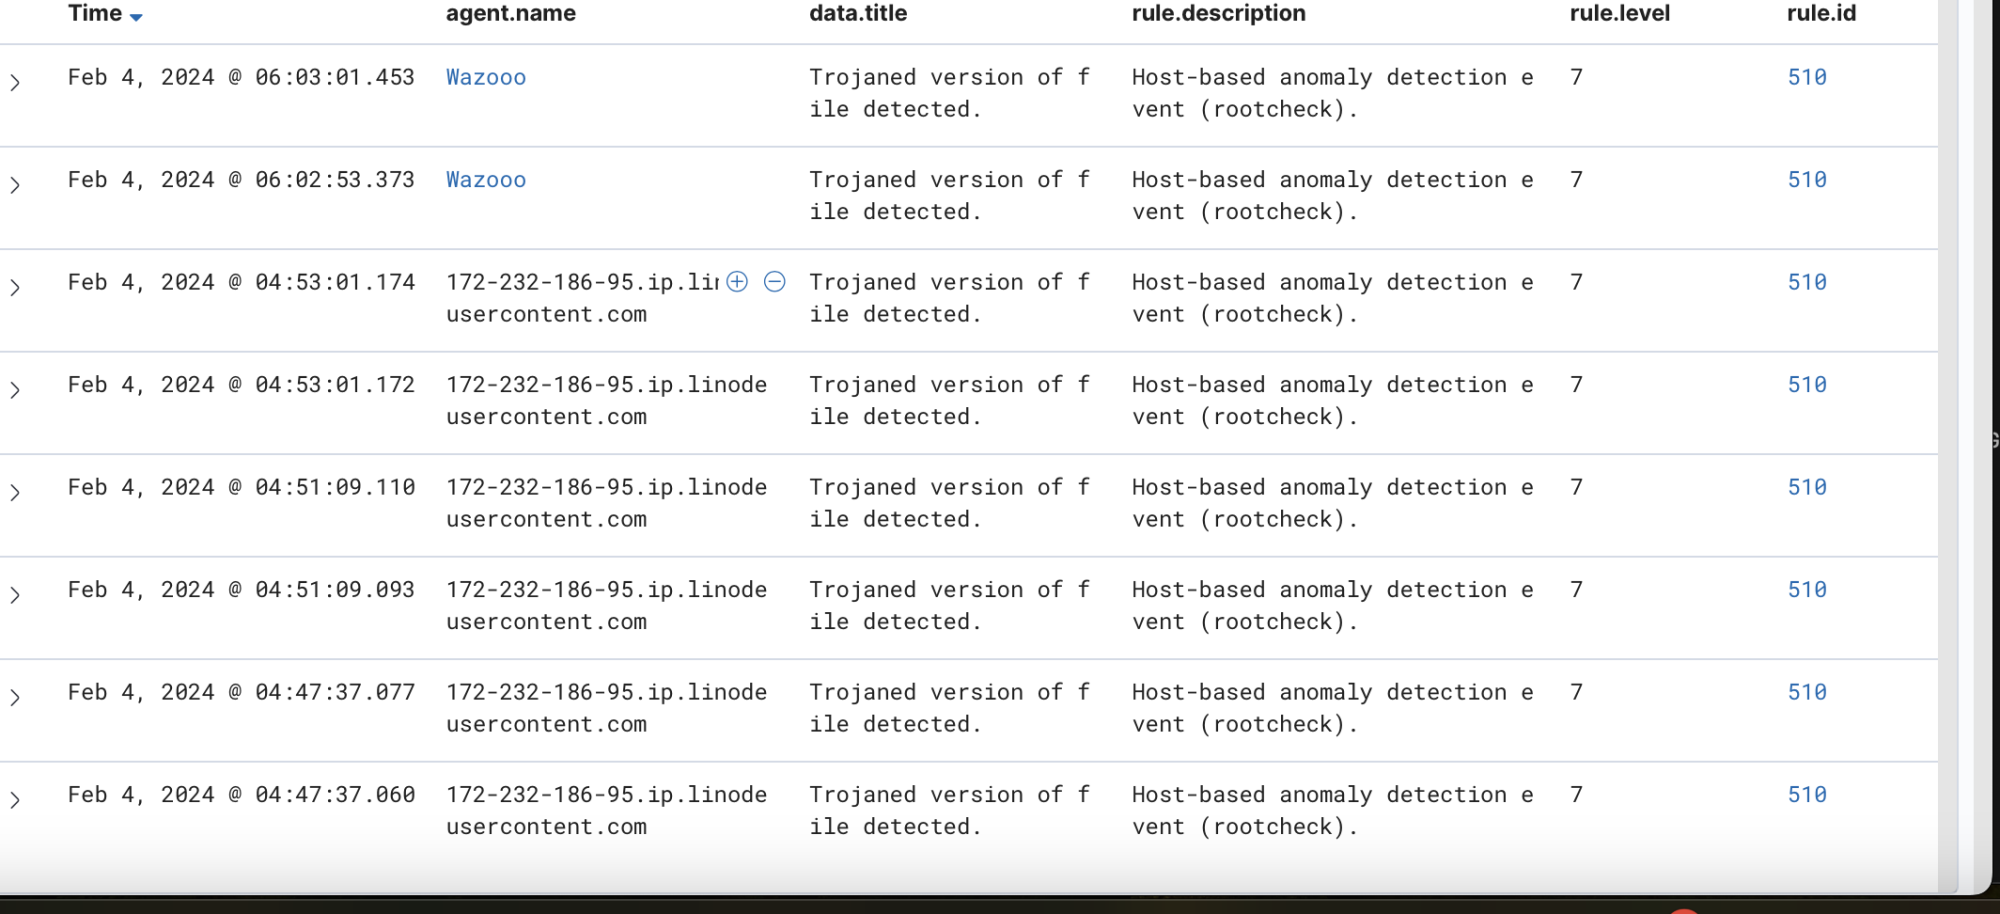Open the Wazooo agent link in the first row

(486, 77)
